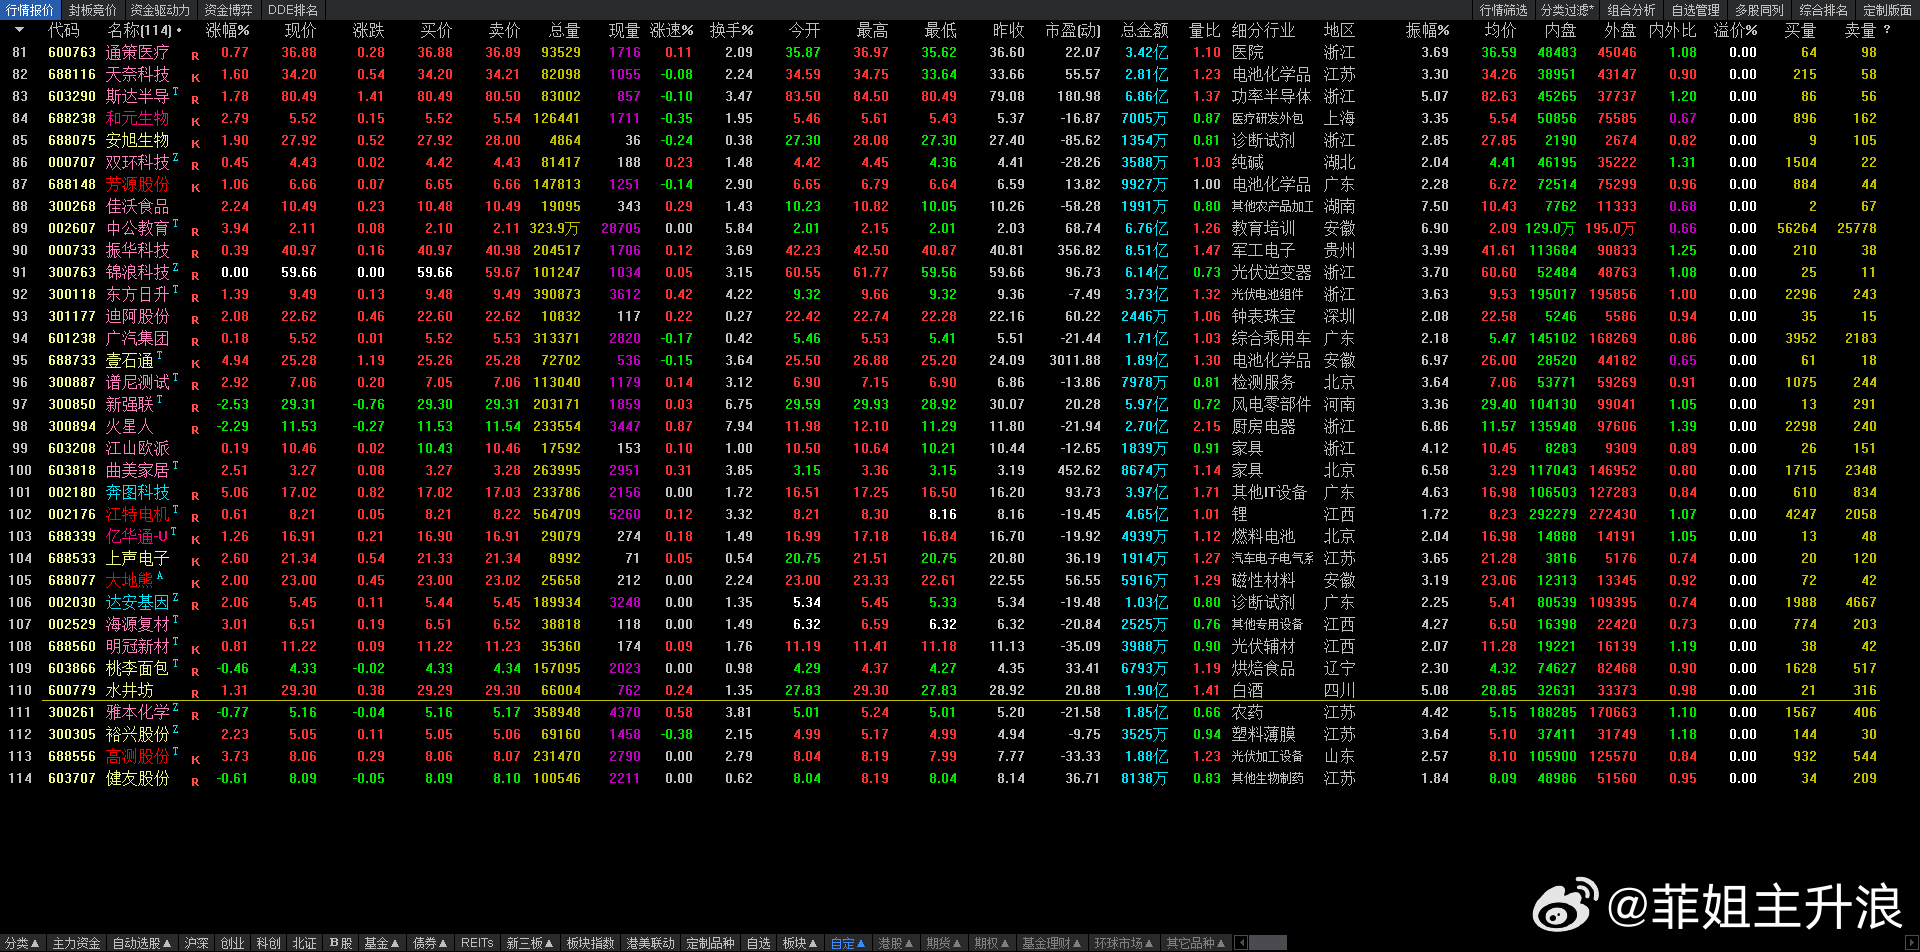1920x952 pixels.
Task: Sort by the 内外比 column header
Action: click(x=1673, y=31)
